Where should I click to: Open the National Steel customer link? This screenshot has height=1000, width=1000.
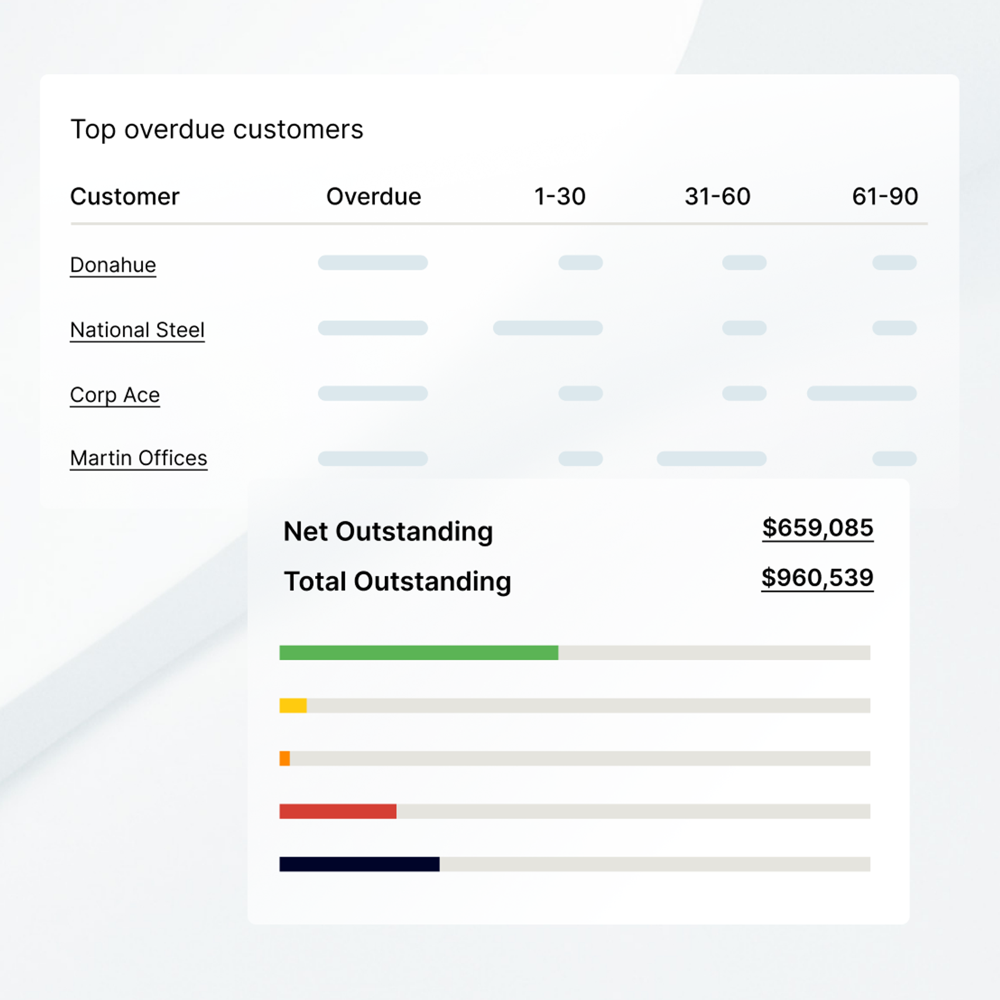coord(137,330)
